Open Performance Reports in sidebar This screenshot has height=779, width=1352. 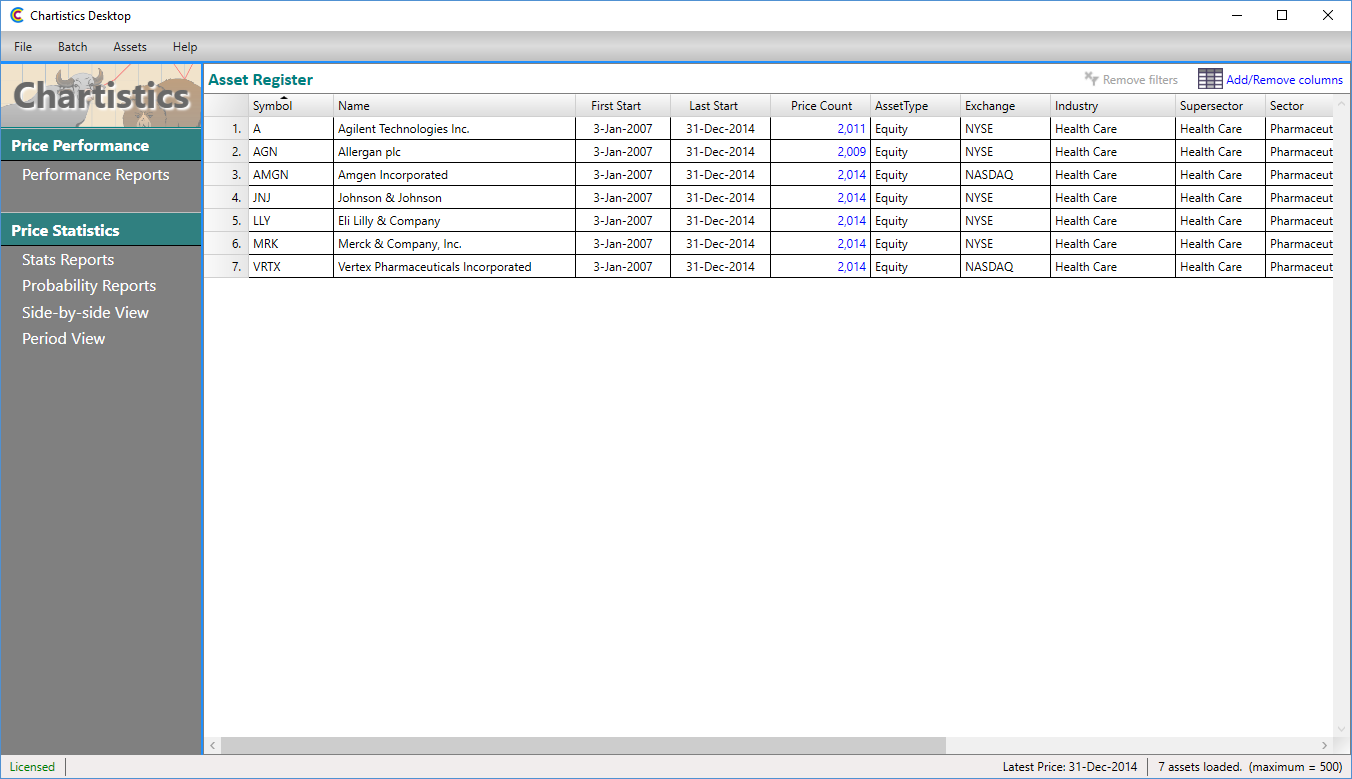tap(96, 175)
